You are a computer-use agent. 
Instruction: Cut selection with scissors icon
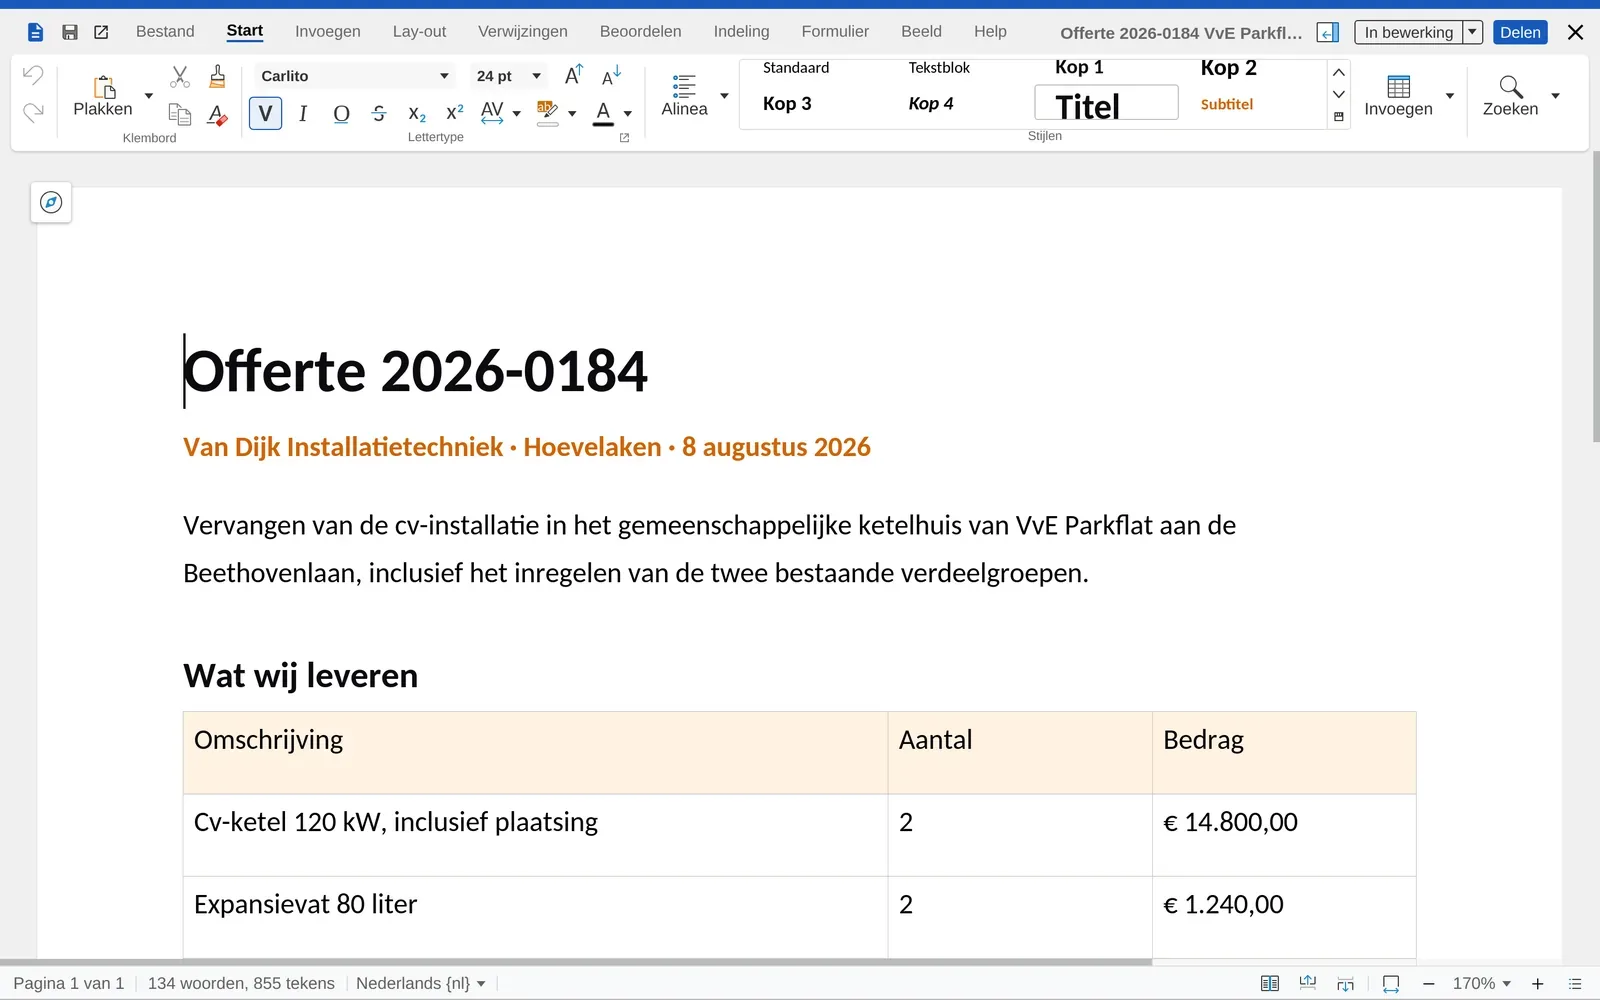click(180, 76)
